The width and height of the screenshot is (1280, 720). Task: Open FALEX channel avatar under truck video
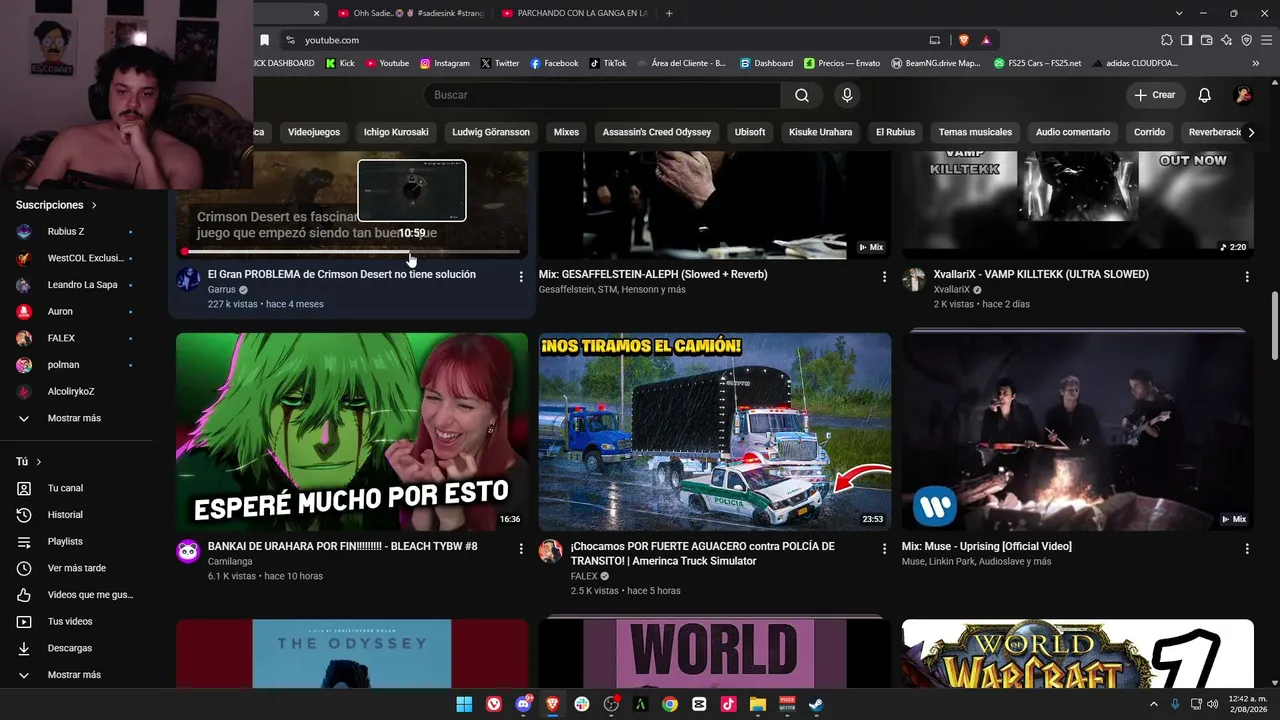pyautogui.click(x=551, y=551)
